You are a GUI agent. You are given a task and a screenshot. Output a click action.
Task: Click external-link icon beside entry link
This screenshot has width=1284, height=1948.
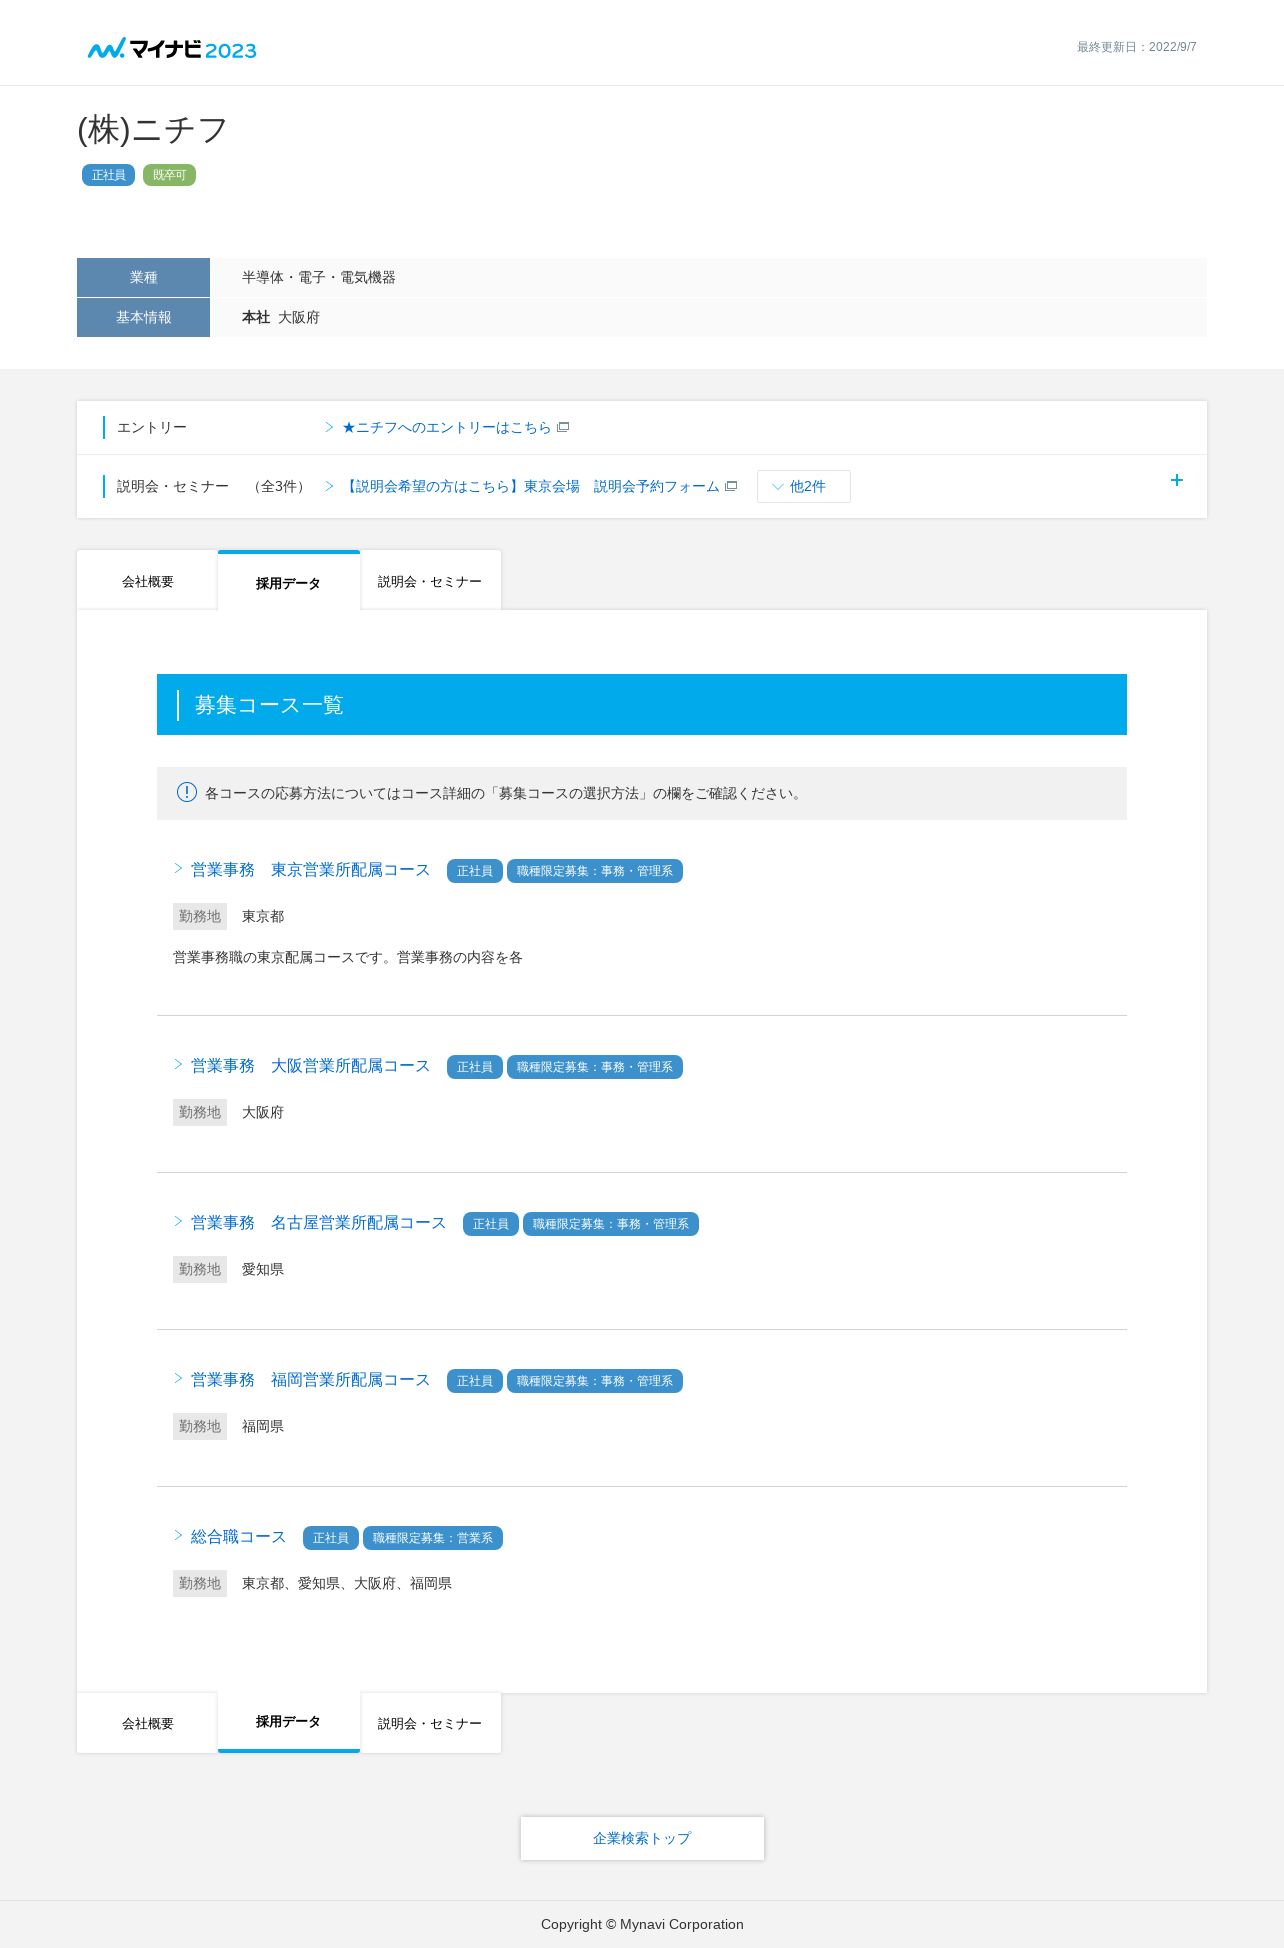[563, 427]
